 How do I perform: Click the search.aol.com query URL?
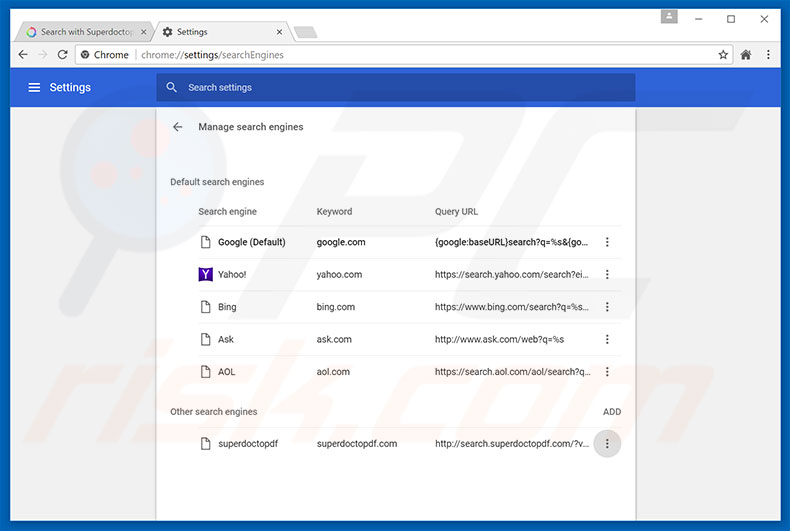click(512, 372)
